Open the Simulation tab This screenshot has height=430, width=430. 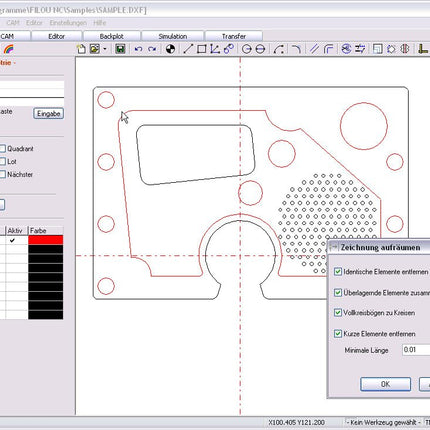pos(173,36)
